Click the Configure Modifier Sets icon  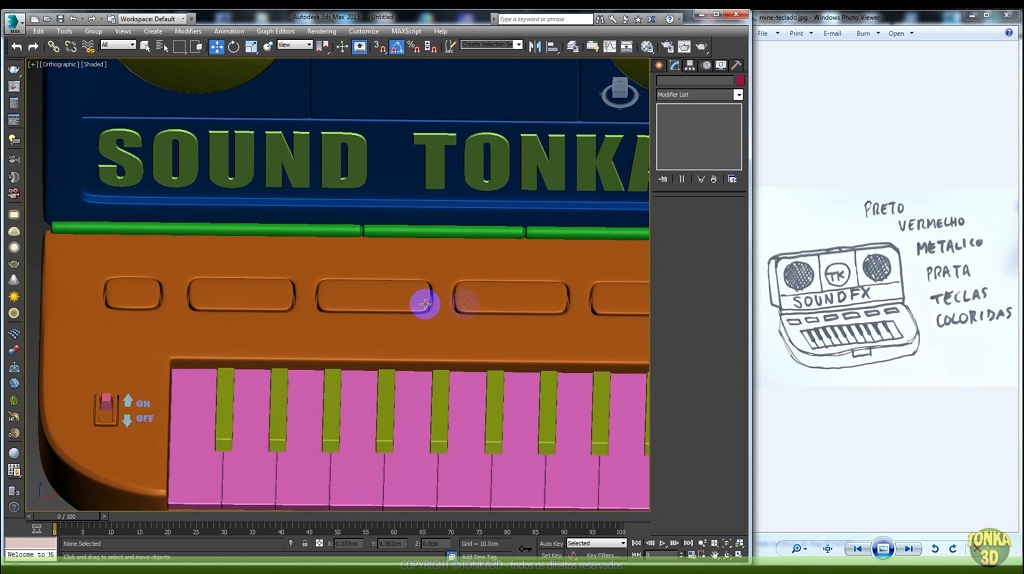click(x=732, y=179)
